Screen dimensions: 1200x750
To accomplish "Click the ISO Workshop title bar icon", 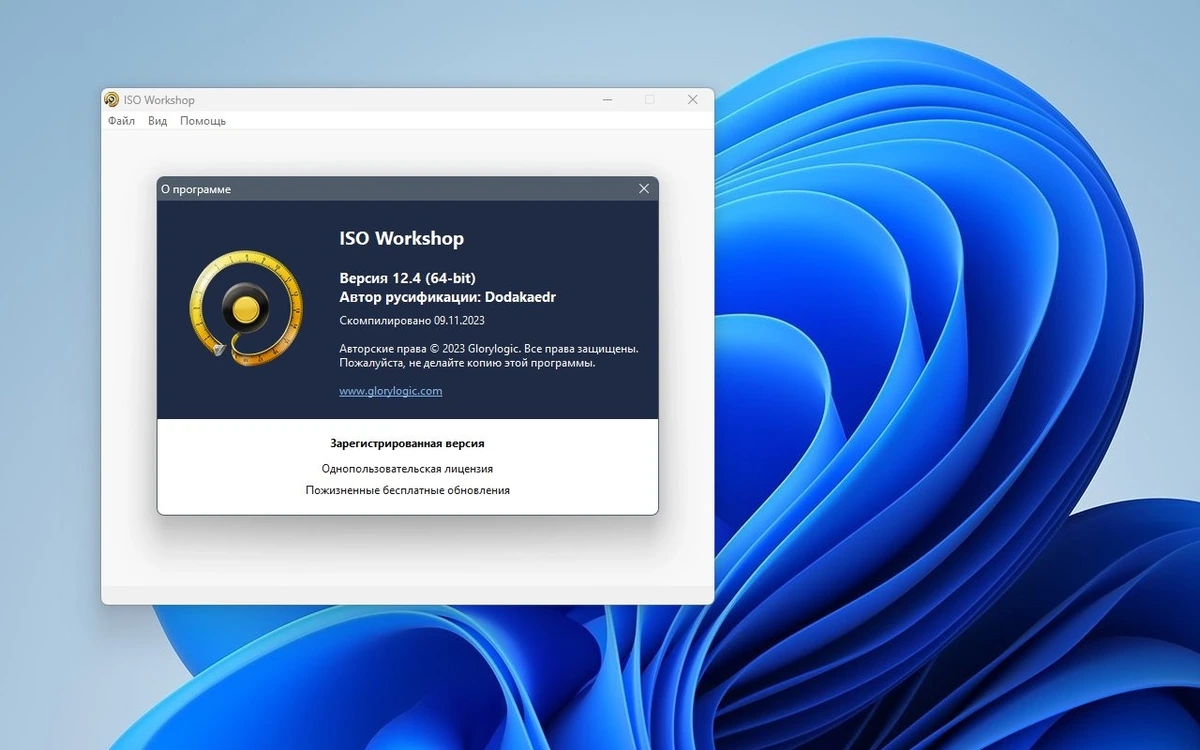I will 112,100.
